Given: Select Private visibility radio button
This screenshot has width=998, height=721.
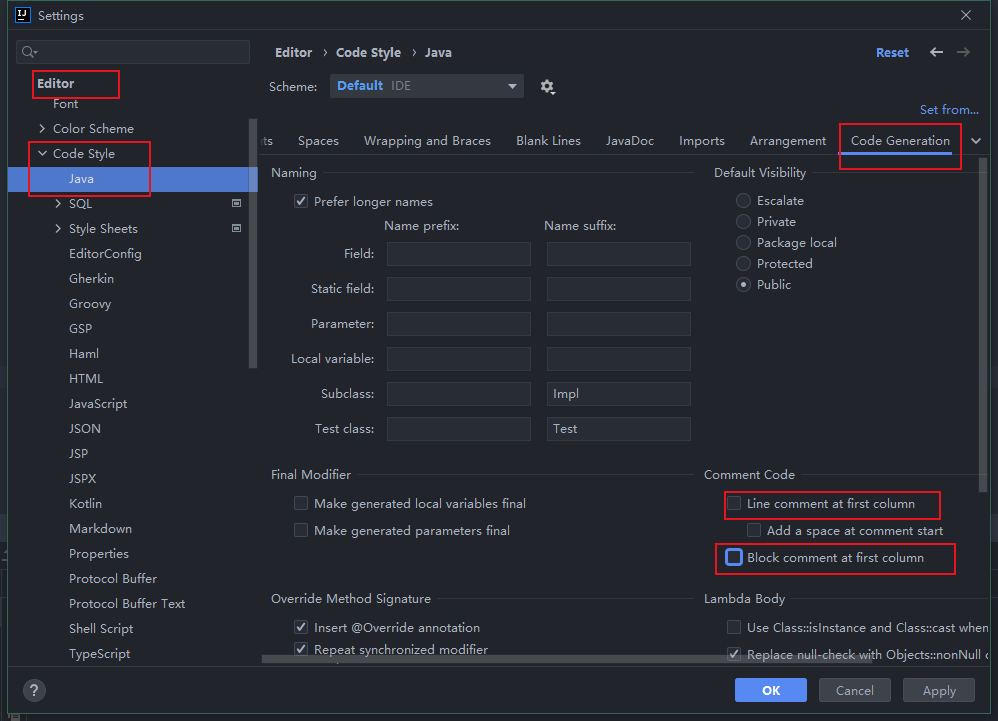Looking at the screenshot, I should [743, 221].
